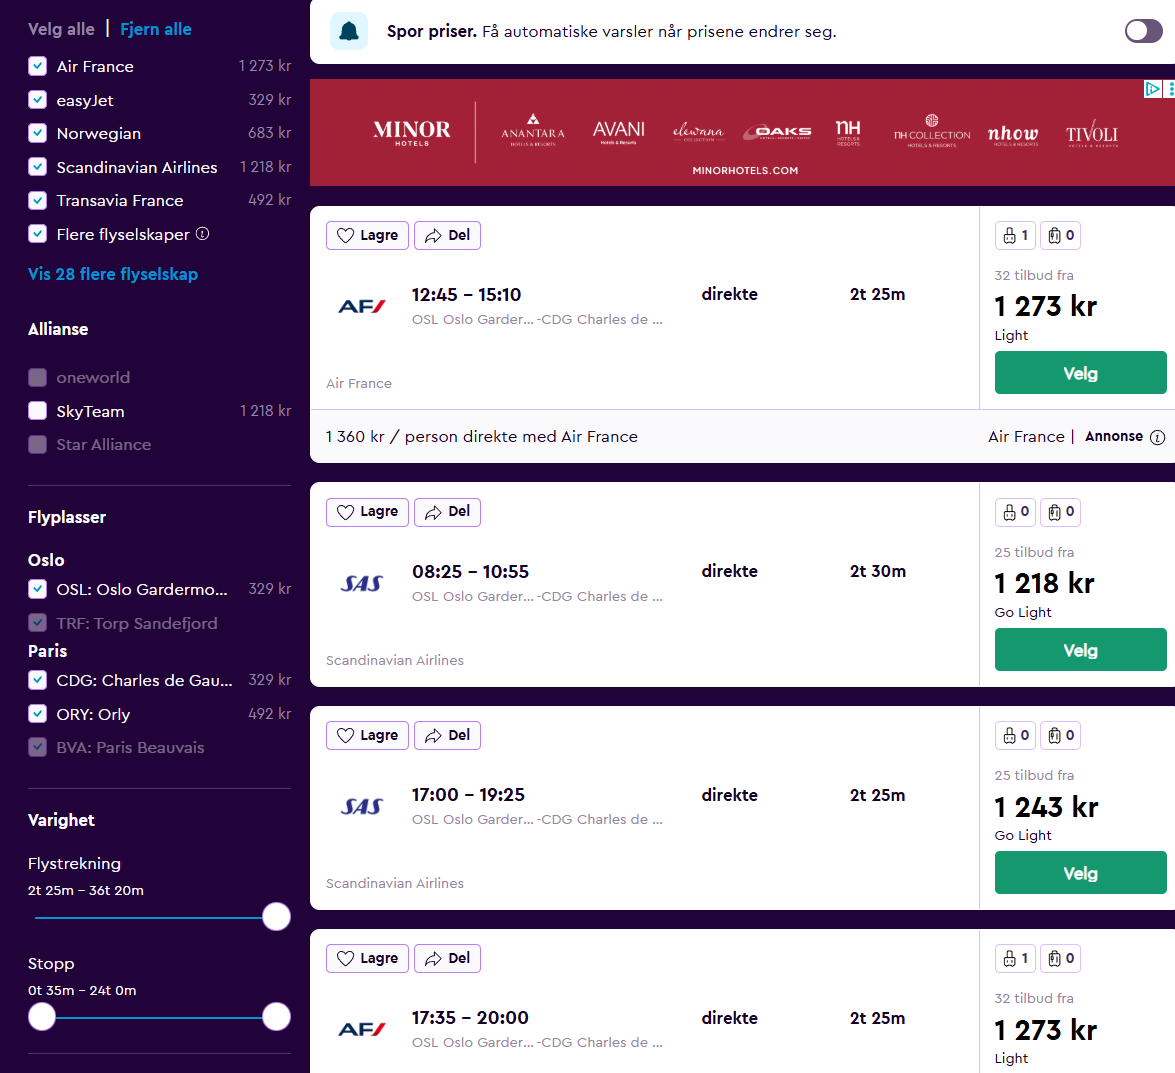Screen dimensions: 1175x1073
Task: Click the AdChoices icon on Minor Hotels ad
Action: point(1153,89)
